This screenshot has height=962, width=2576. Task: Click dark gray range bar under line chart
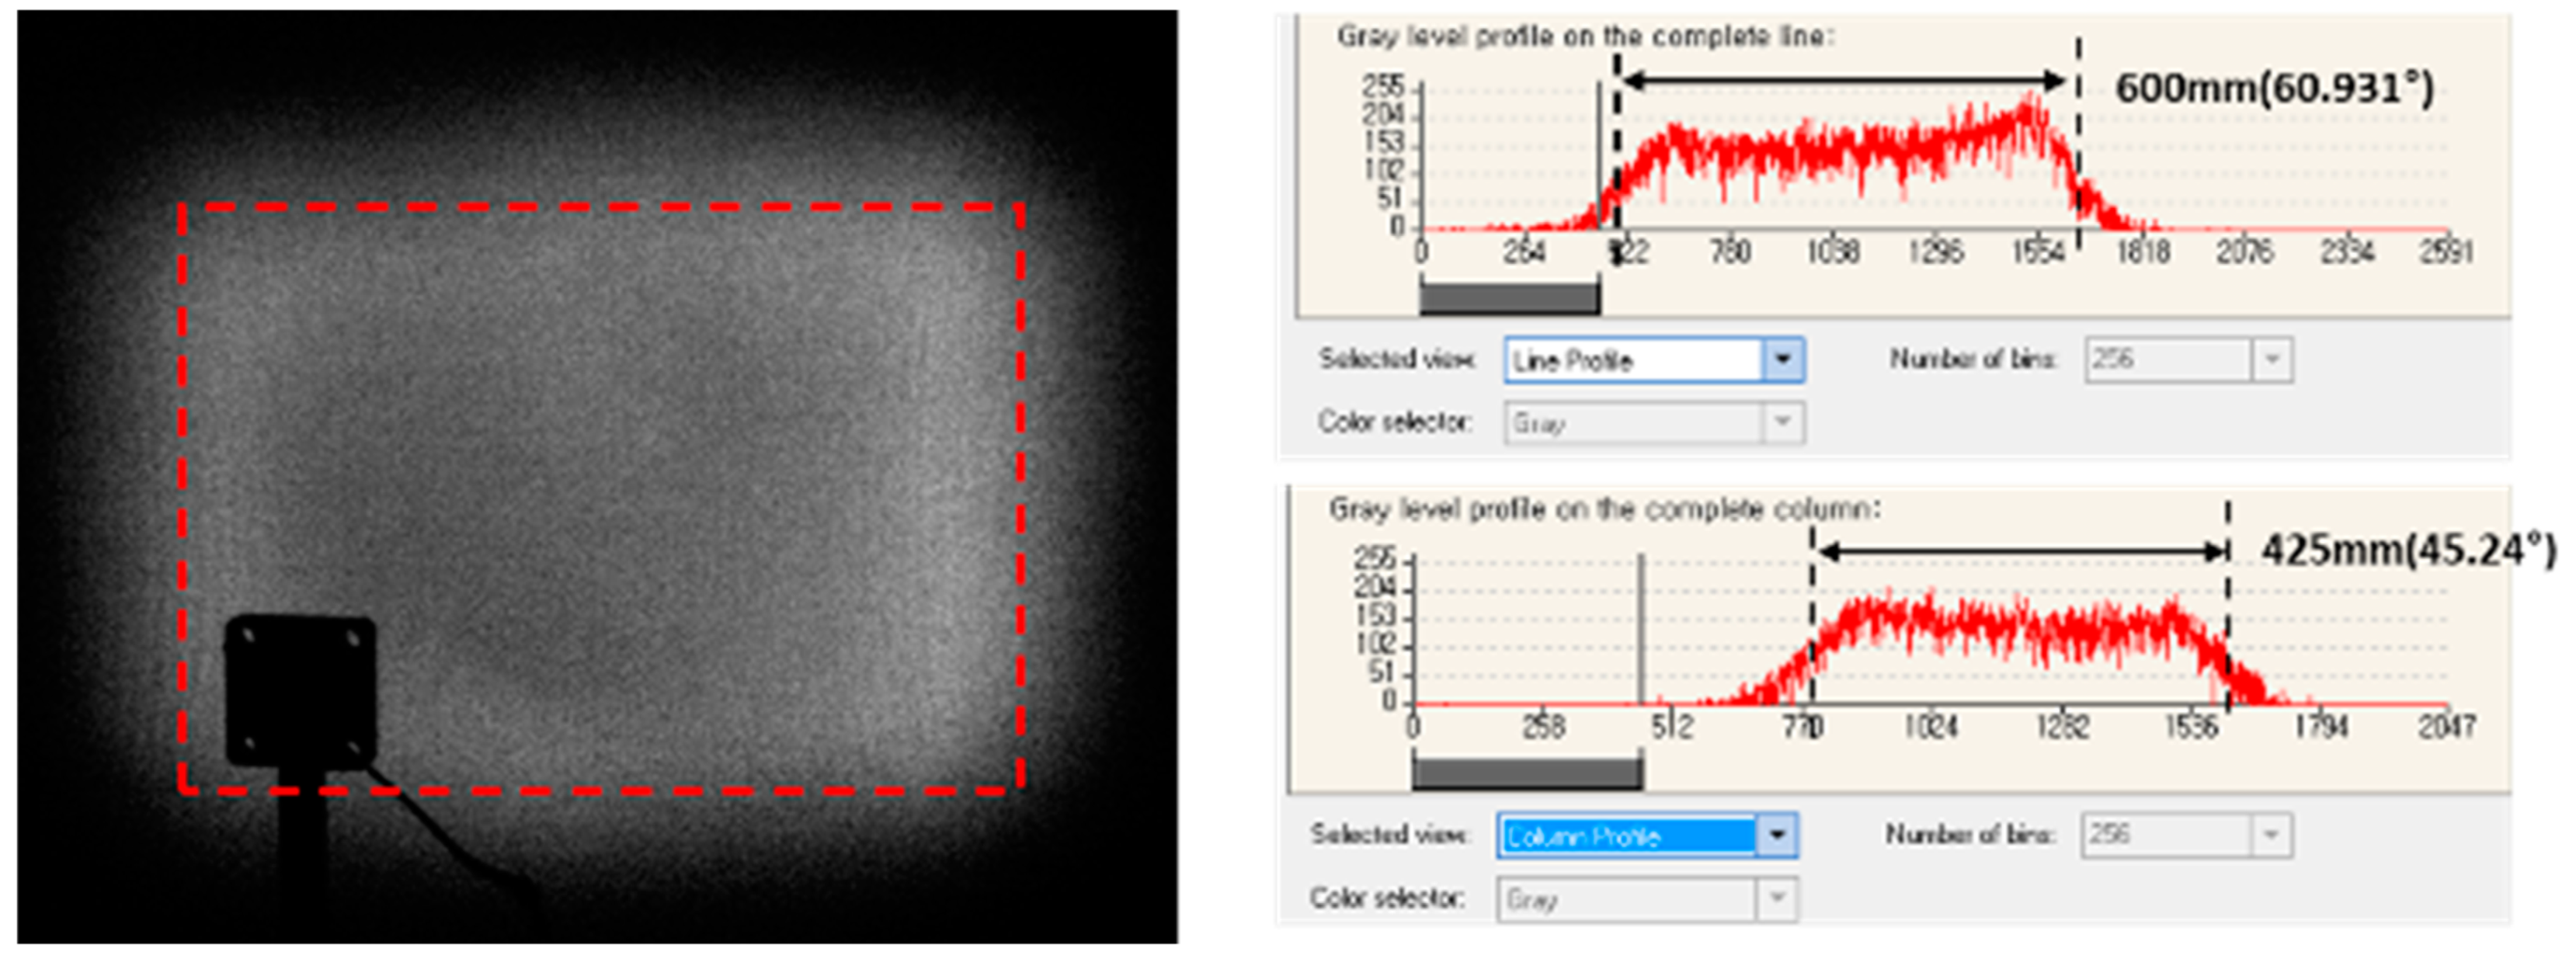pos(1509,298)
